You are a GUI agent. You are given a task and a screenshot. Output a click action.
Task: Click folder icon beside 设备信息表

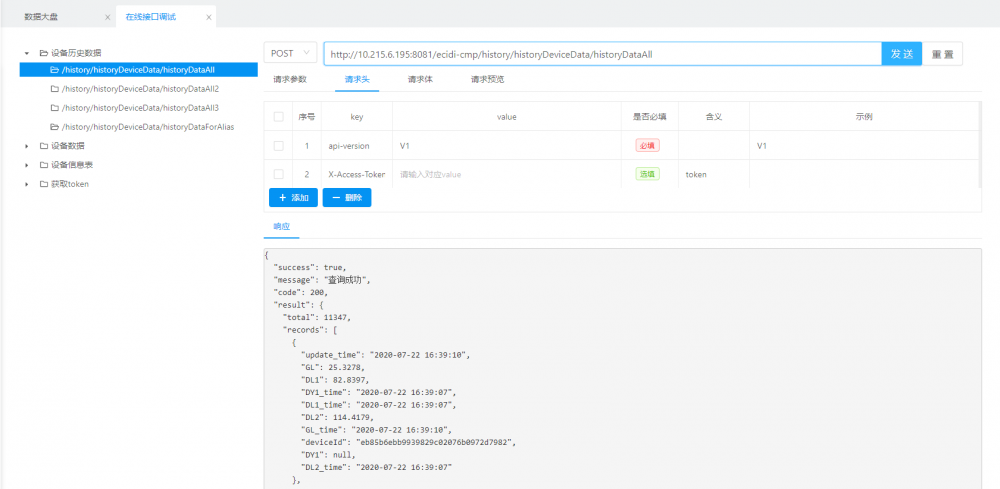tap(43, 165)
